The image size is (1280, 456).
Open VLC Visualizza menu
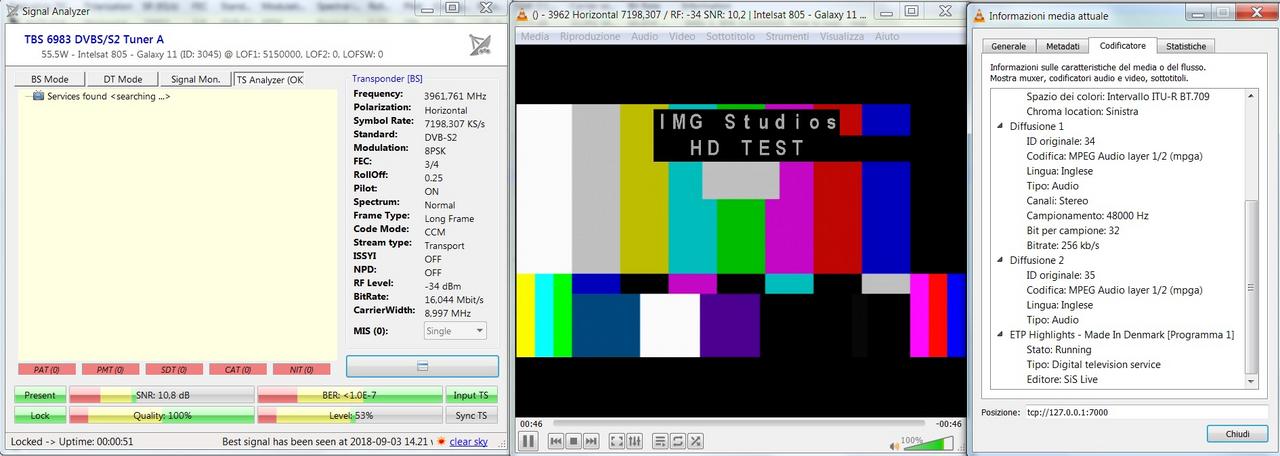click(842, 36)
